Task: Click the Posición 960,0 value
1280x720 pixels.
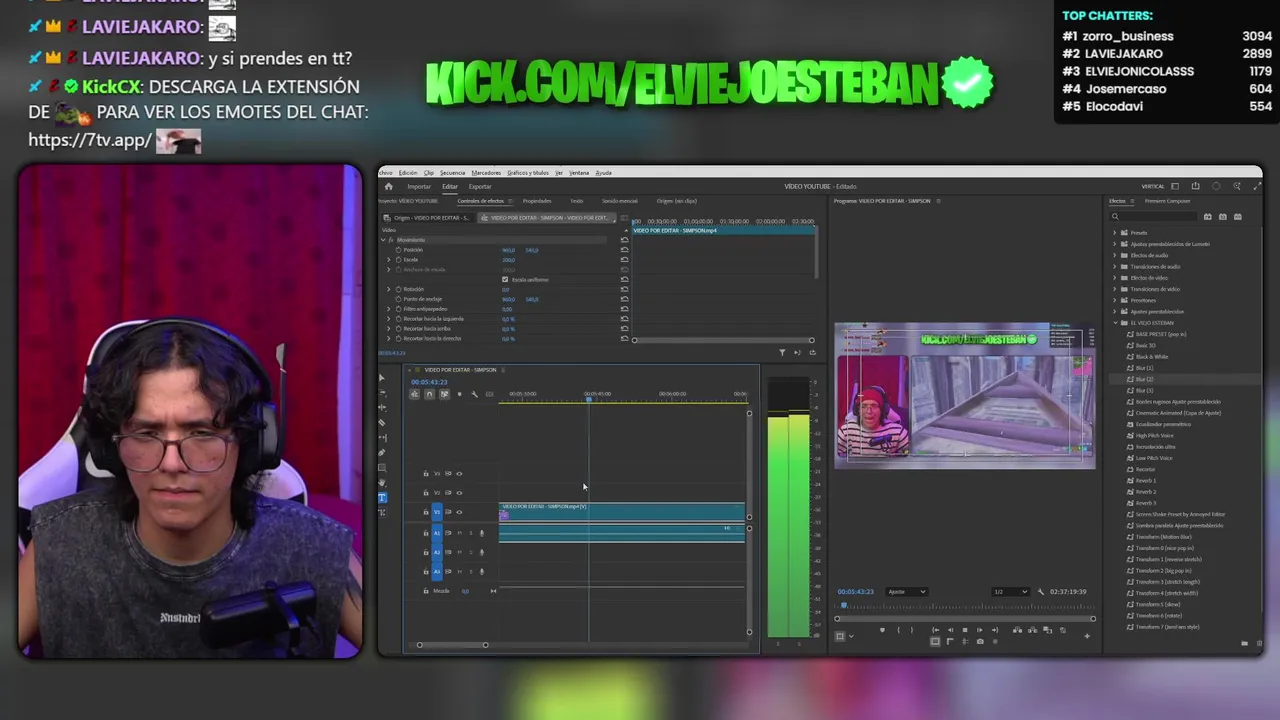Action: (508, 250)
